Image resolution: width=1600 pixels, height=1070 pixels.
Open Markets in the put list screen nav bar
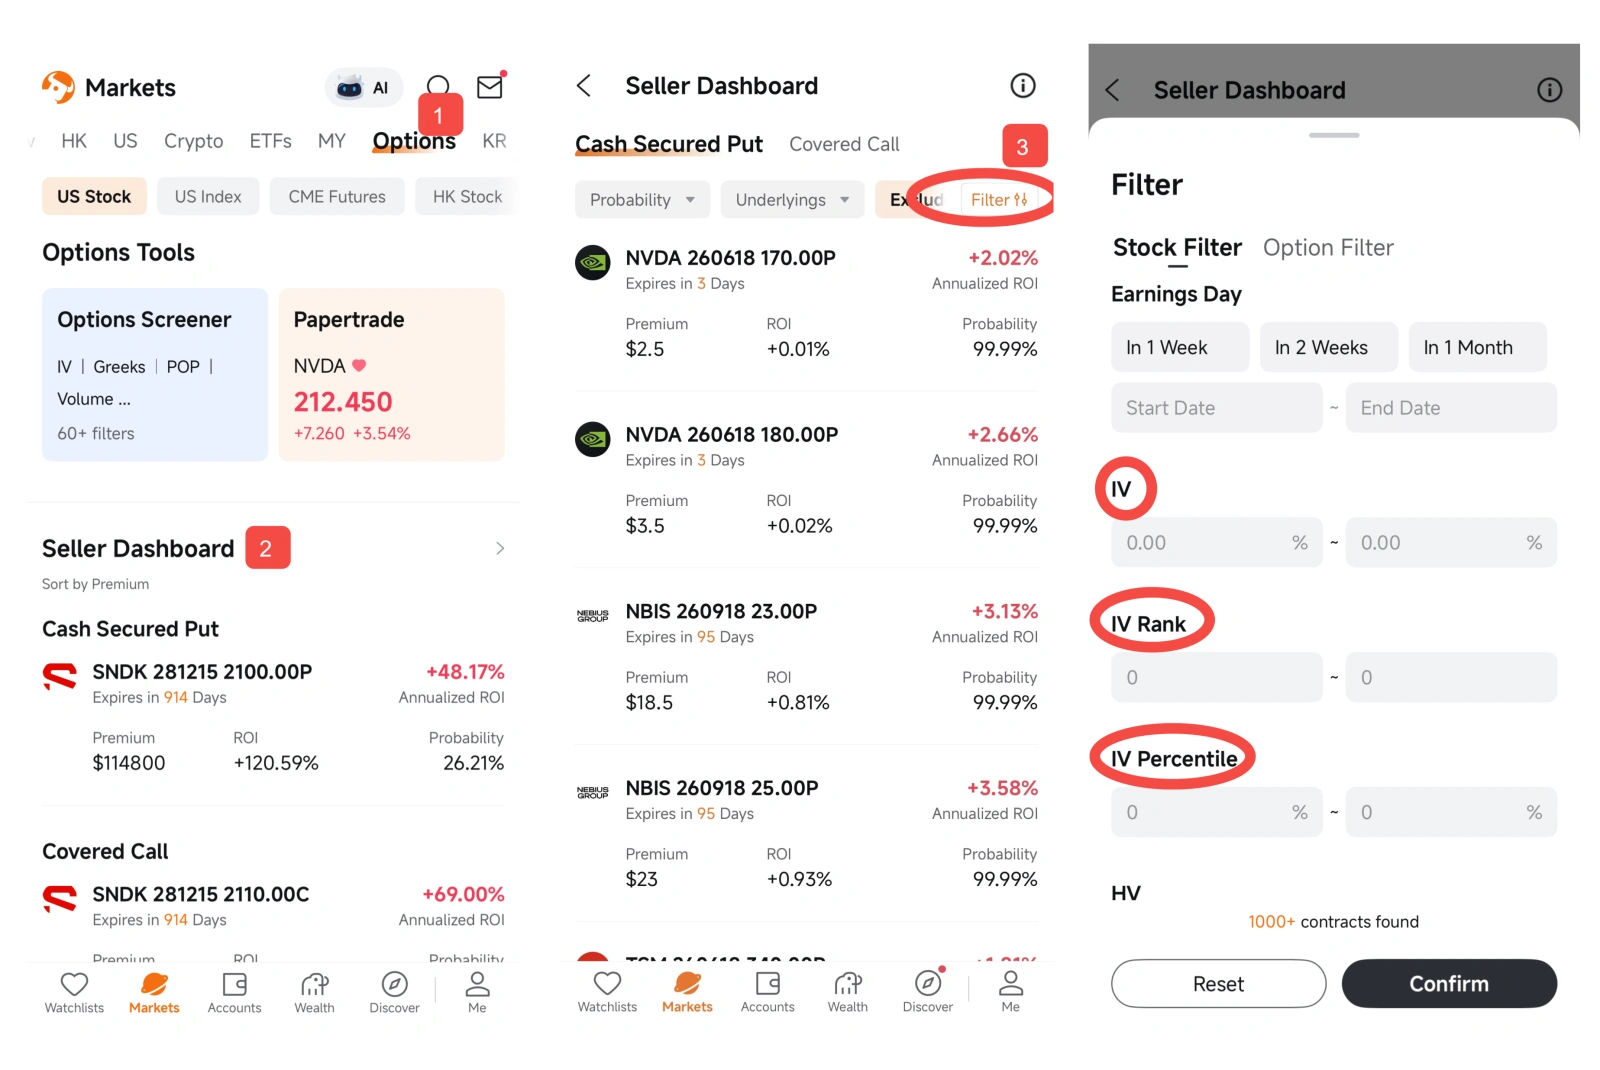[687, 992]
